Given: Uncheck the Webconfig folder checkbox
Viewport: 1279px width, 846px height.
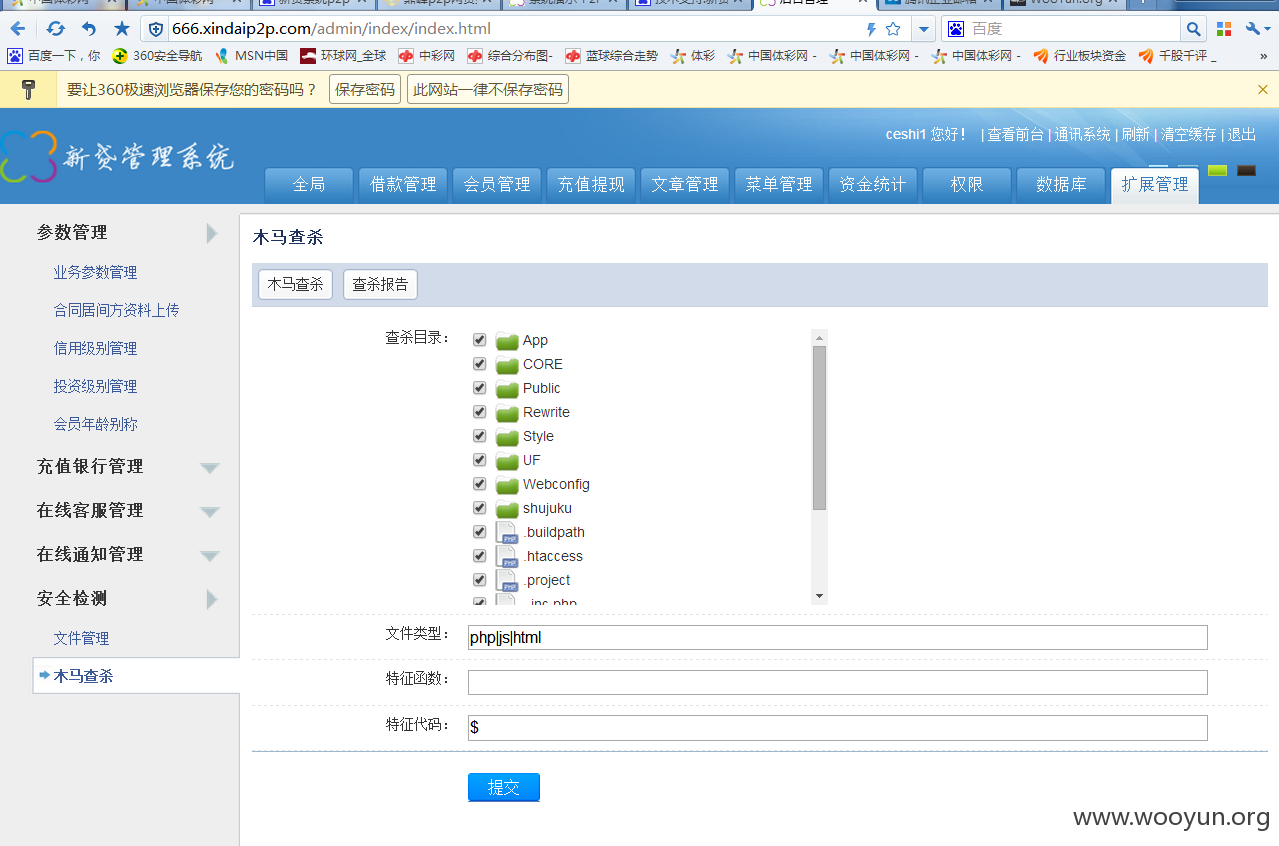Looking at the screenshot, I should click(479, 484).
